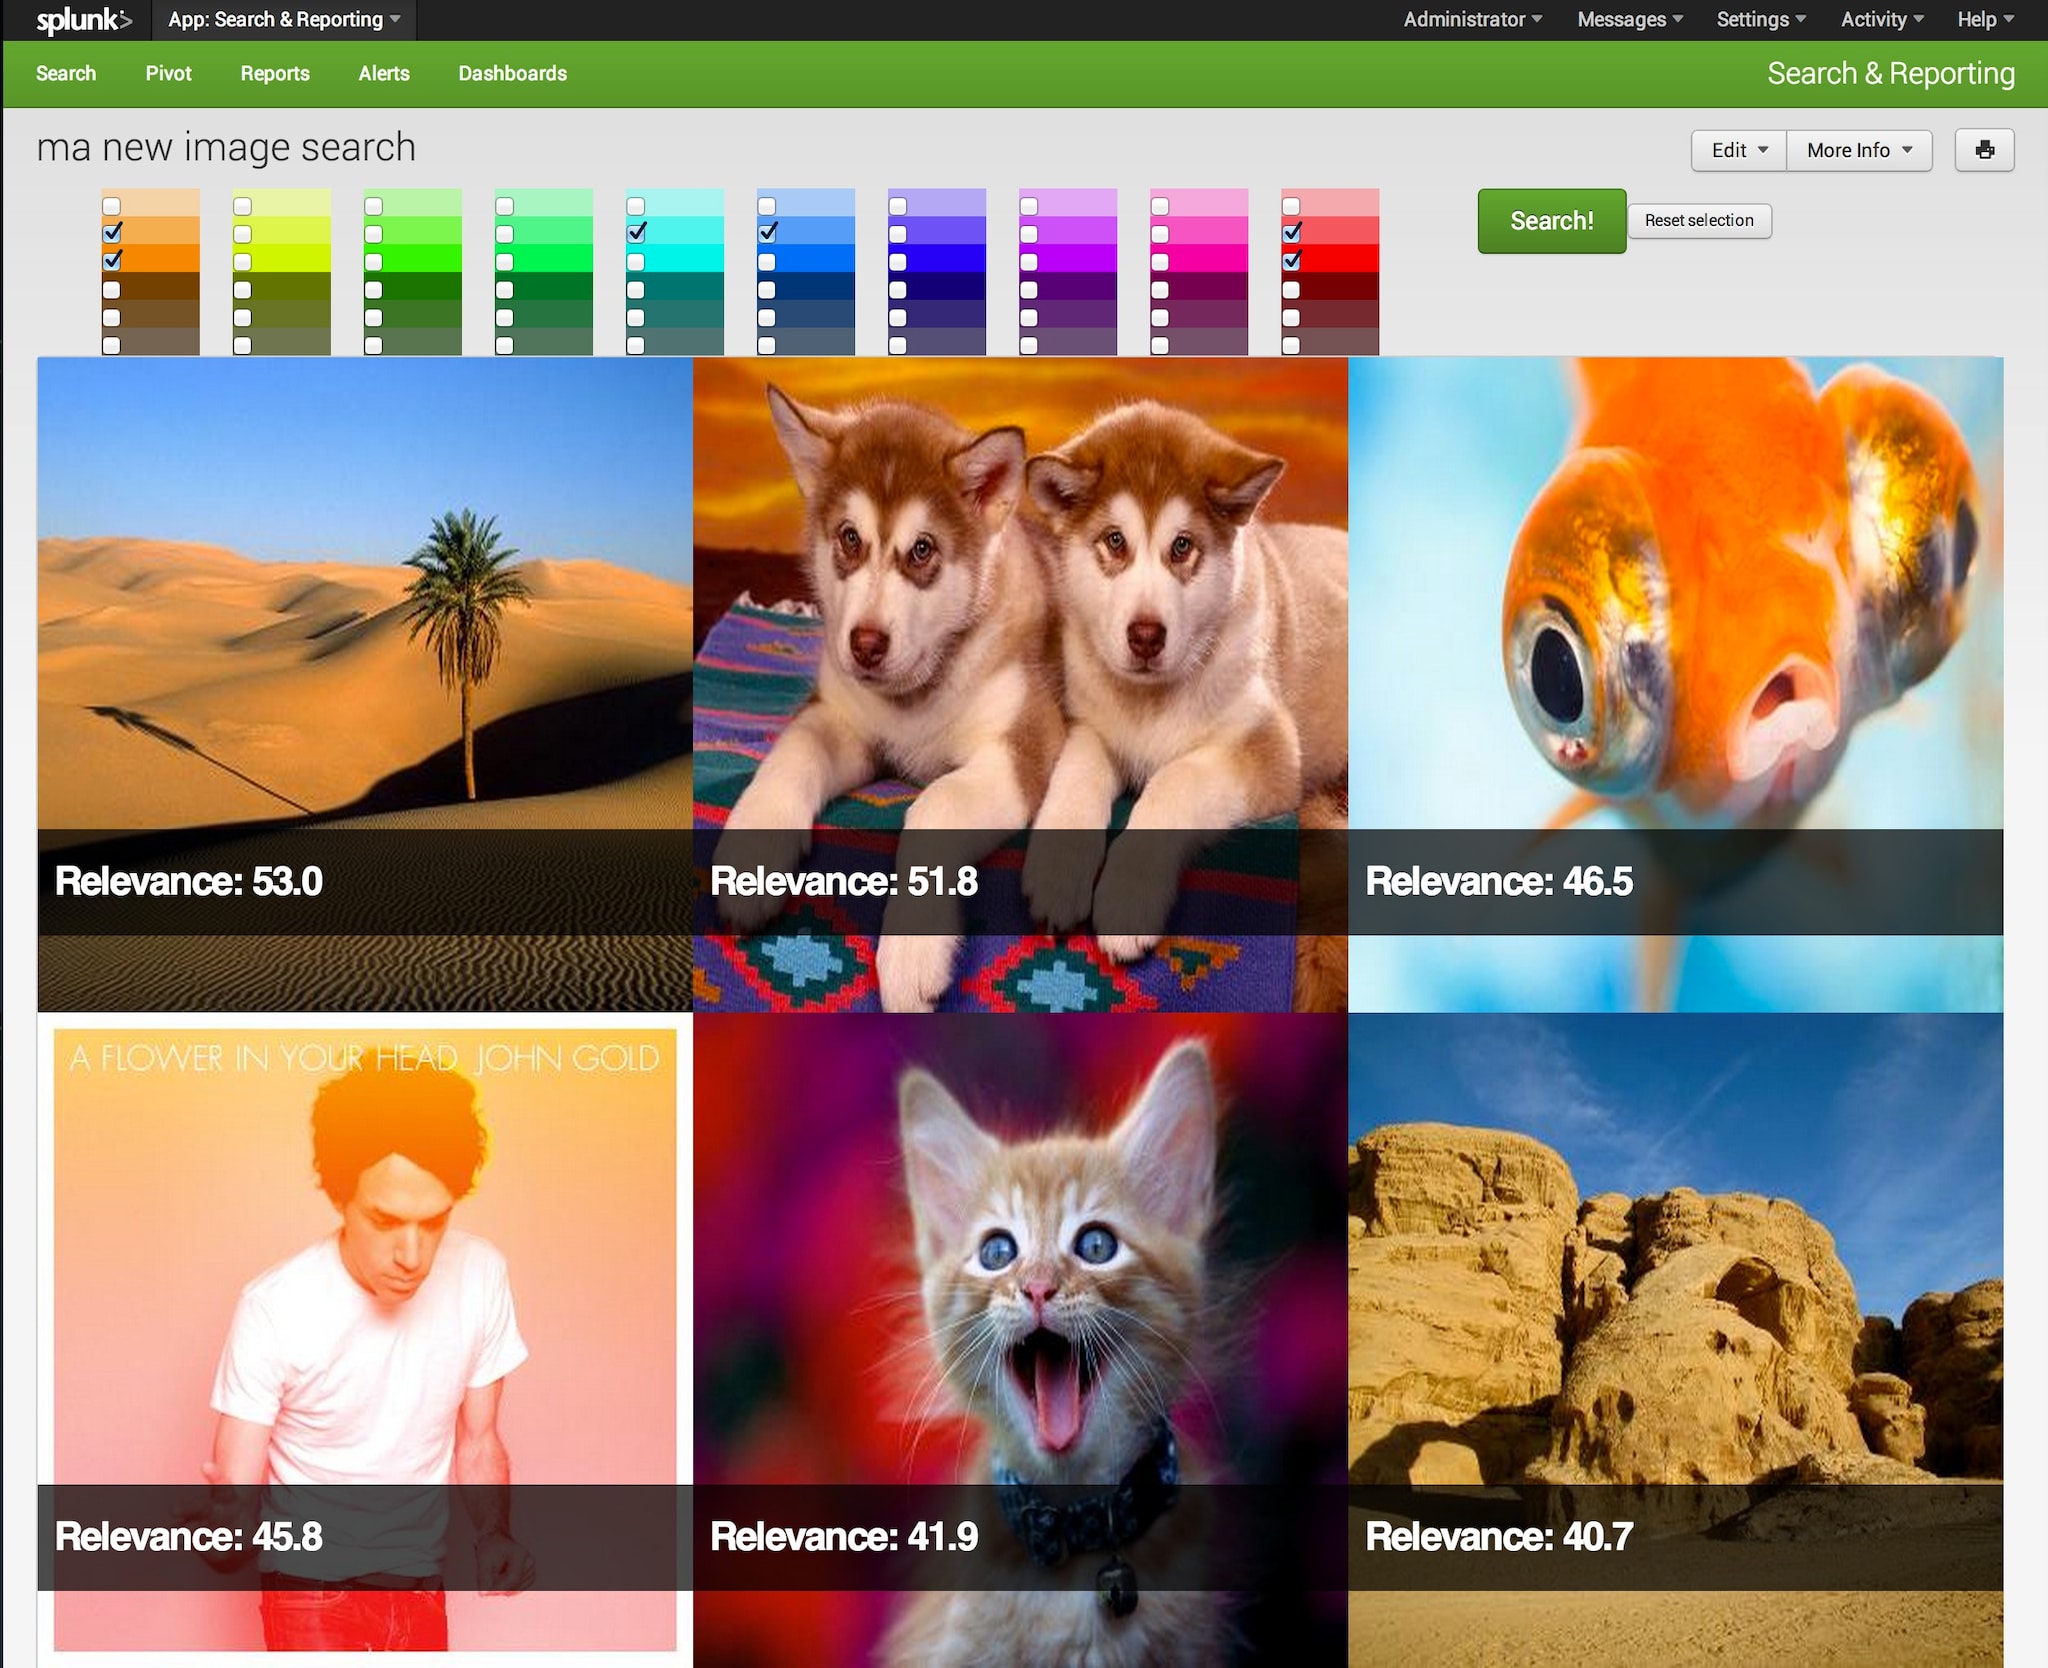Viewport: 2048px width, 1668px height.
Task: Click the 'ma new image search' title
Action: pos(226,147)
